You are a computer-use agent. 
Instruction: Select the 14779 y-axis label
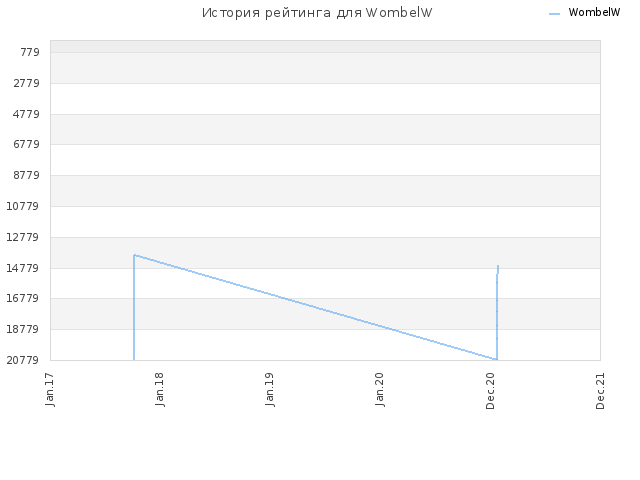point(23,268)
